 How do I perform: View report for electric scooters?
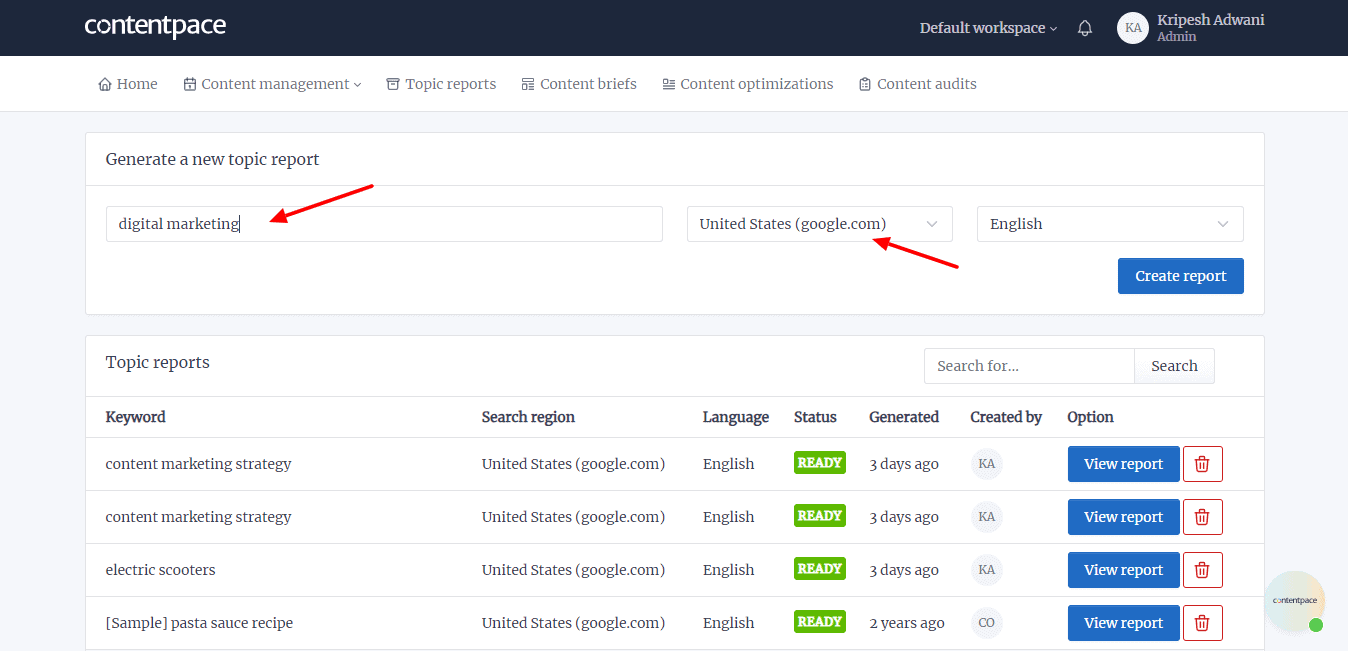(x=1123, y=570)
